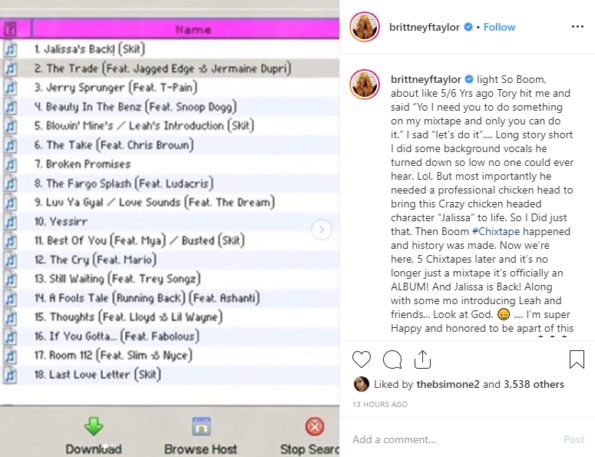Click the Browse Host icon

pyautogui.click(x=201, y=426)
